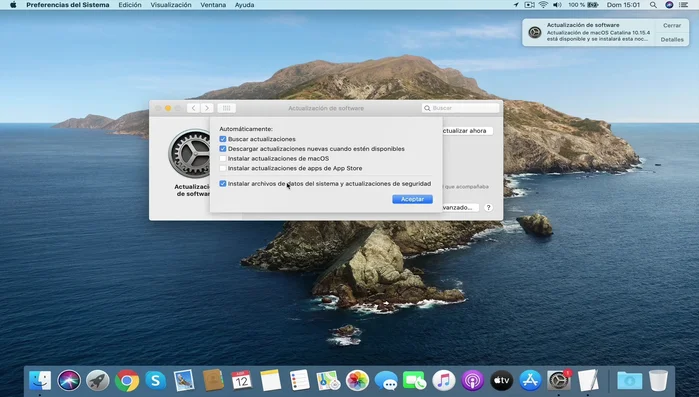The height and width of the screenshot is (397, 699).
Task: Enable Instalar actualizaciones de macOS
Action: tap(223, 159)
